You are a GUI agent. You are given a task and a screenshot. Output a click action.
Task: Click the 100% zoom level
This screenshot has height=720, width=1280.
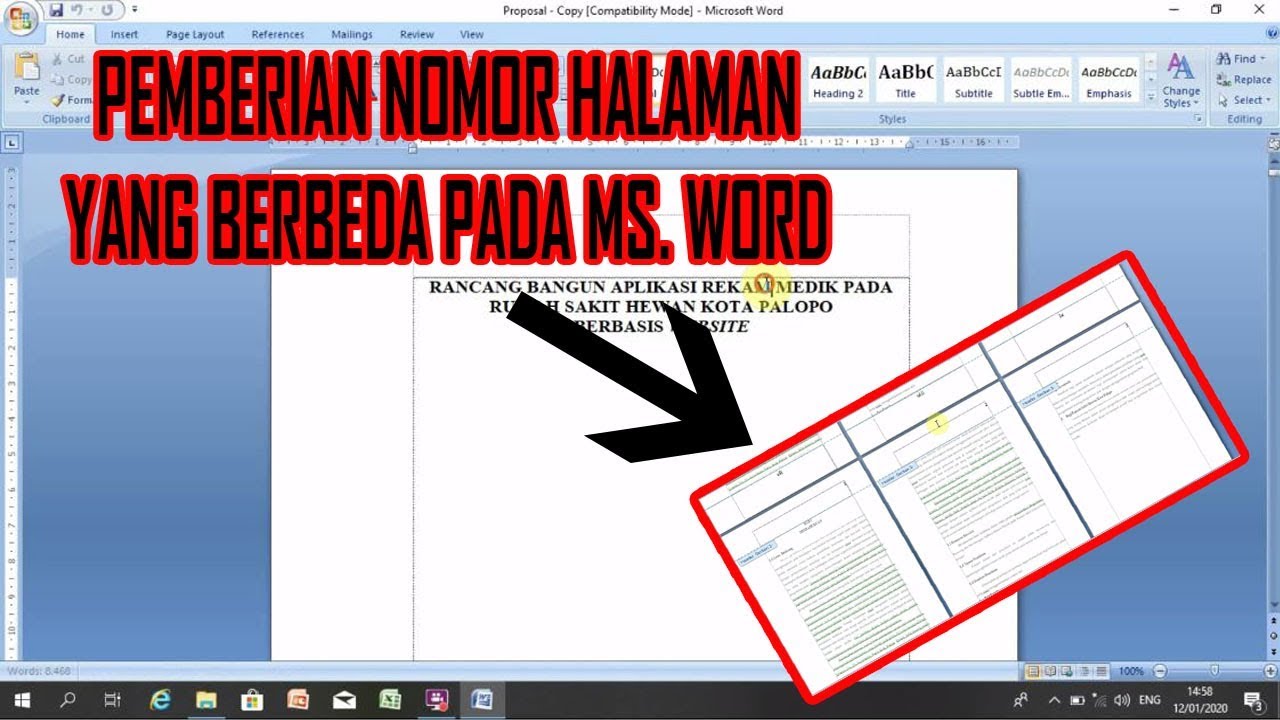point(1131,671)
